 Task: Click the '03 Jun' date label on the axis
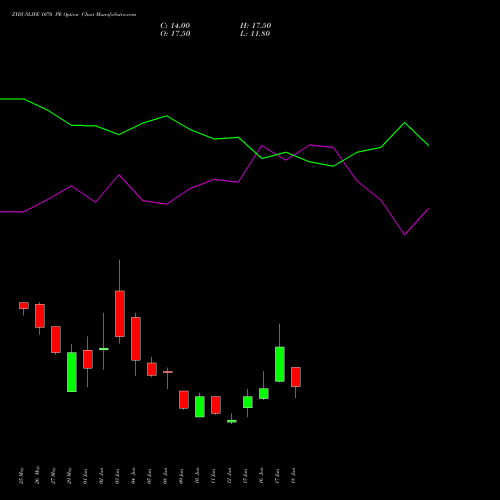point(118,476)
